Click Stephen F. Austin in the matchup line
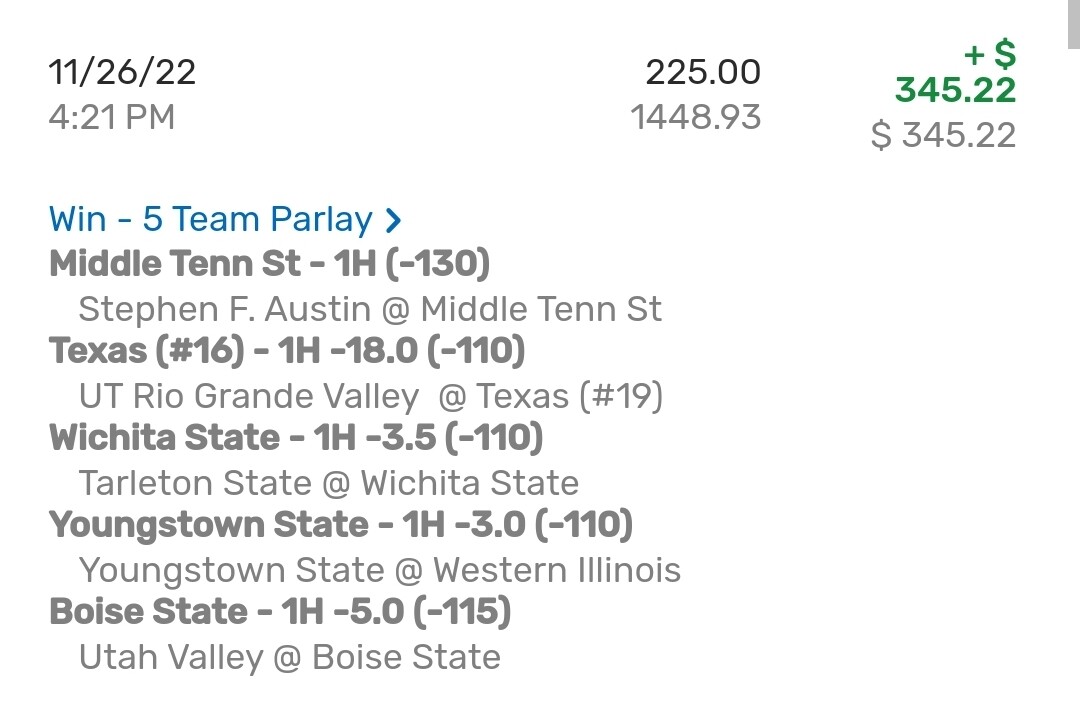The width and height of the screenshot is (1080, 708). coord(224,309)
